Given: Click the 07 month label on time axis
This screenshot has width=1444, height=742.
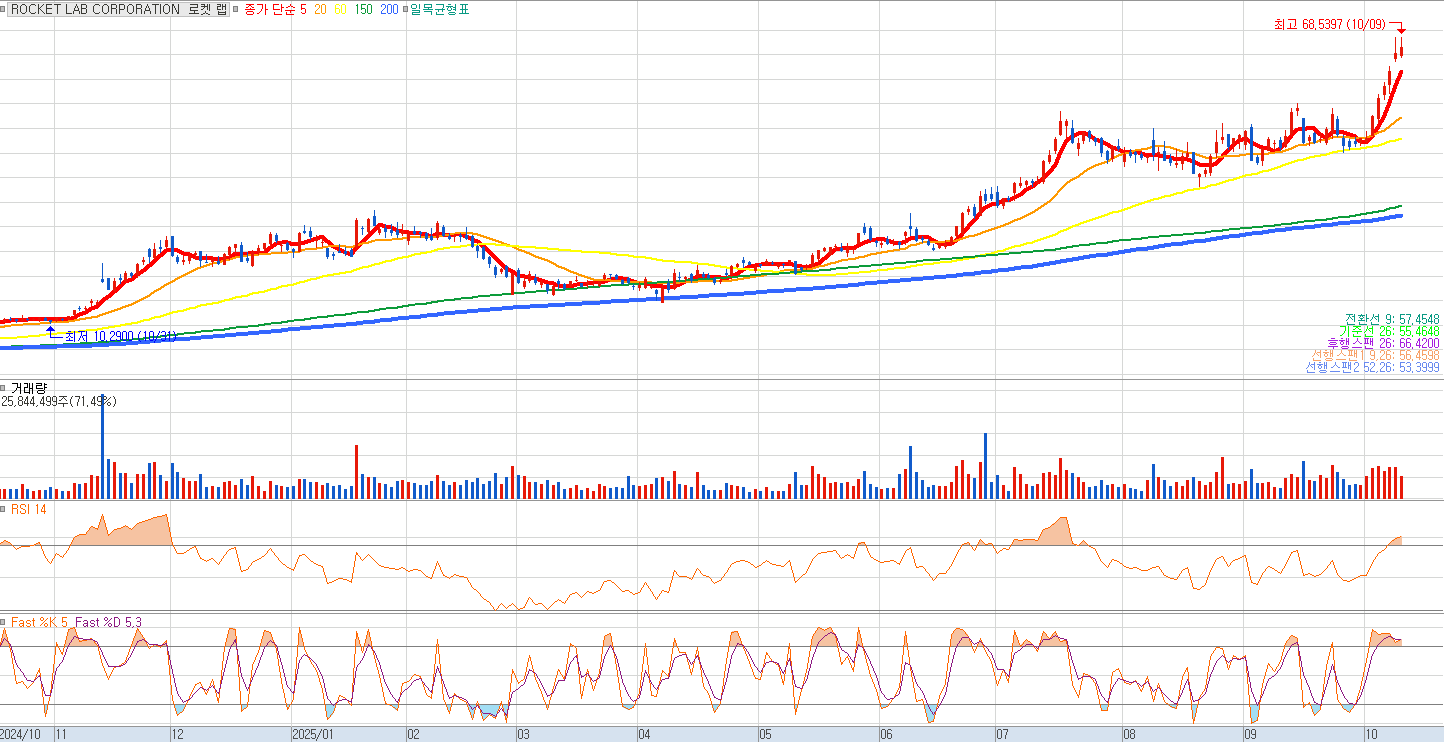Looking at the screenshot, I should [x=1003, y=734].
